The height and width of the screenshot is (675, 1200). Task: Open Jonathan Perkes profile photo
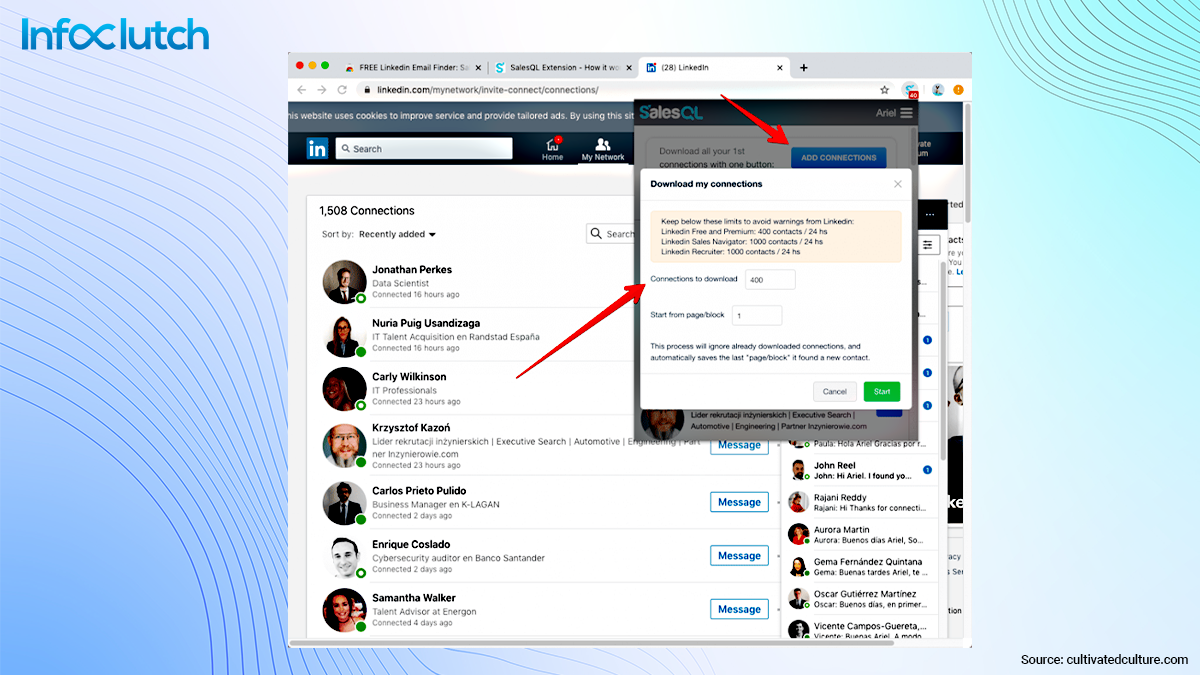tap(344, 282)
